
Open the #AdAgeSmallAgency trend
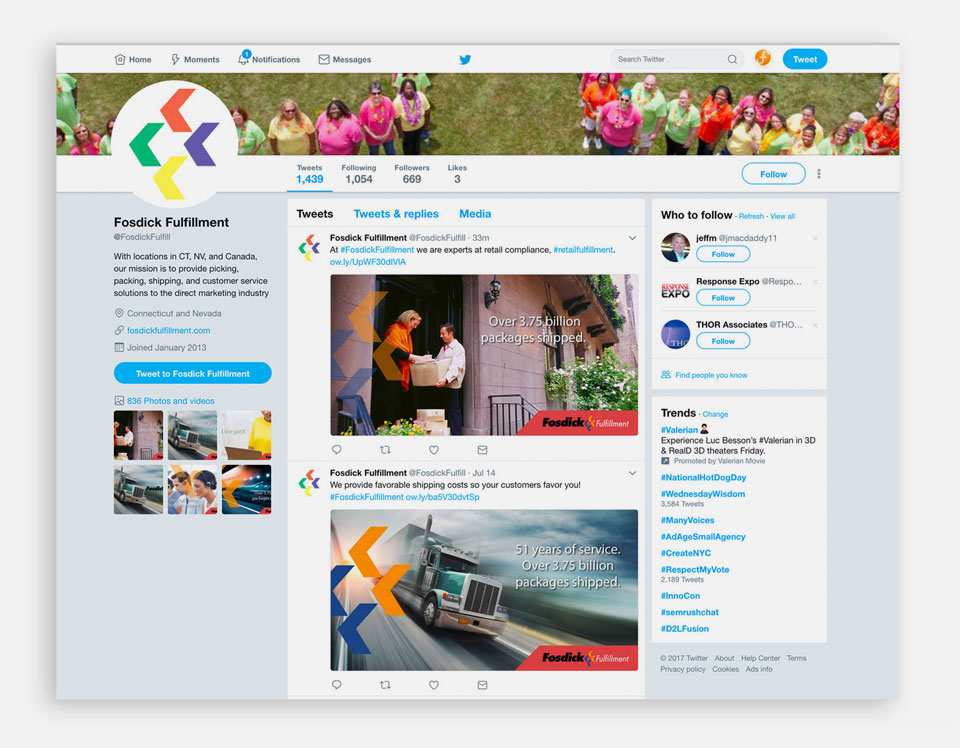coord(703,537)
